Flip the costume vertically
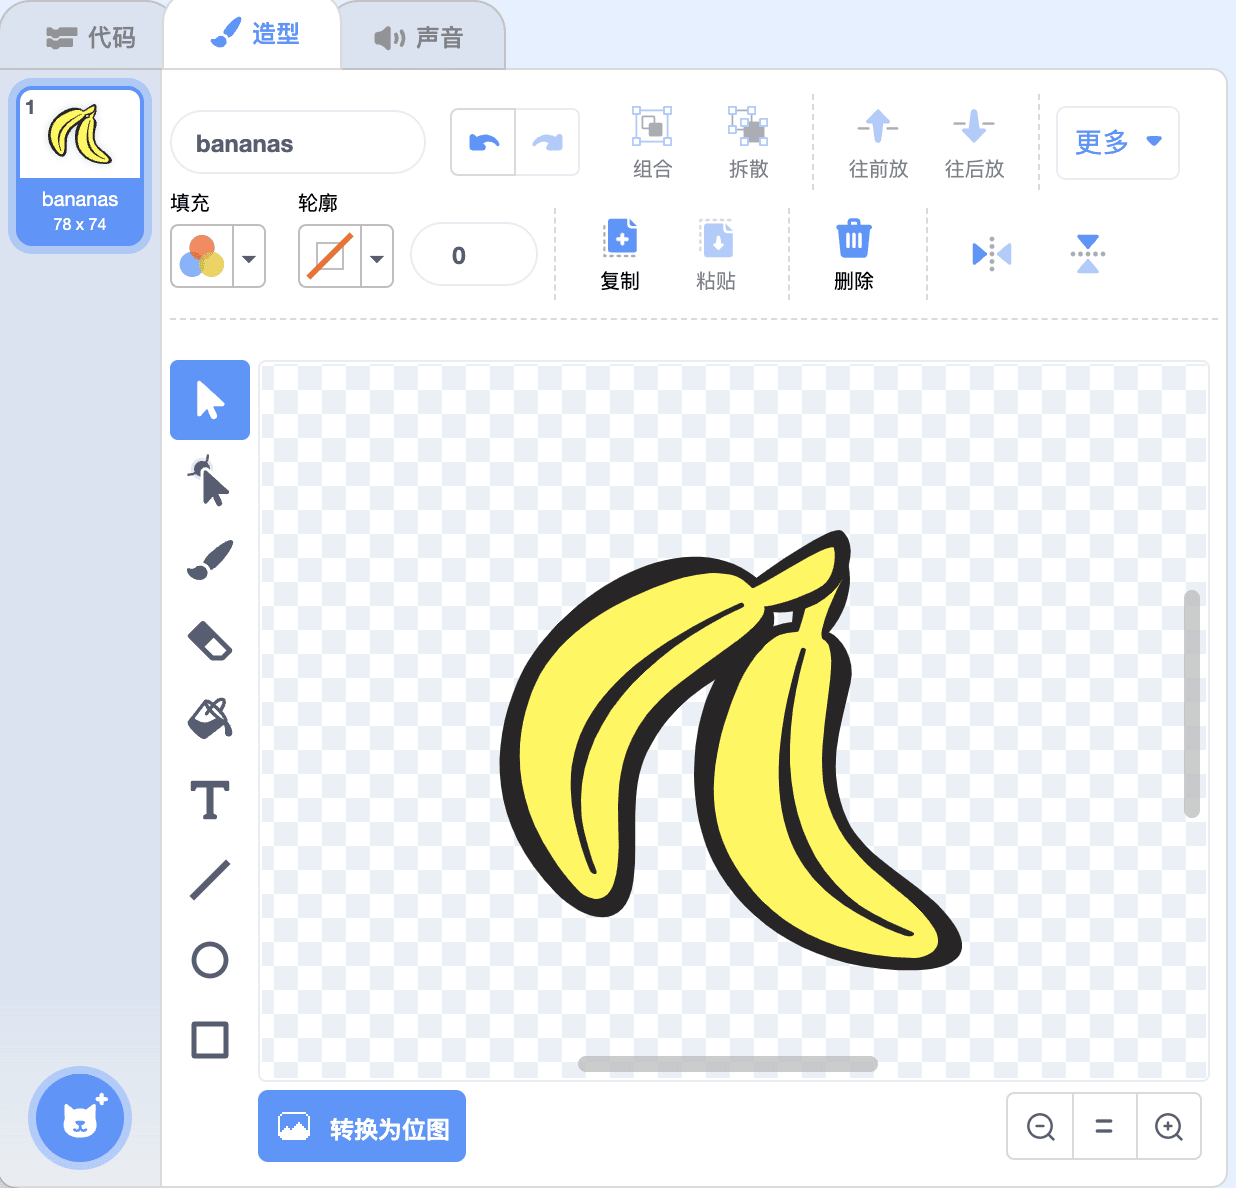 tap(1087, 254)
